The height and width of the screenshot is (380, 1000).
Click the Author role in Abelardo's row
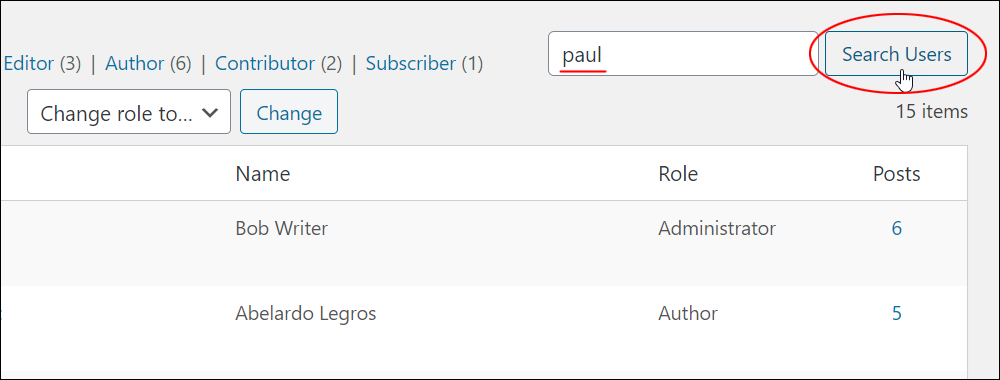coord(688,313)
